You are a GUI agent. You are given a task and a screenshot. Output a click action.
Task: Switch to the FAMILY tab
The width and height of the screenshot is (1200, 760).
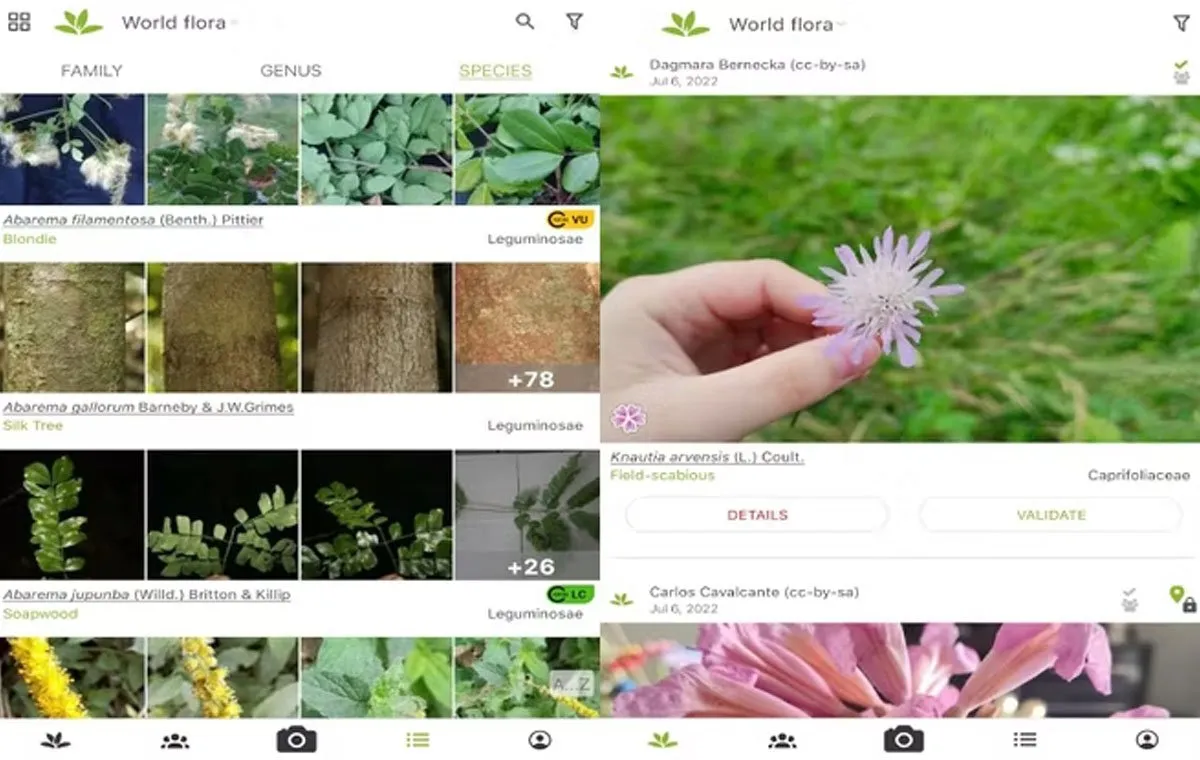click(91, 71)
